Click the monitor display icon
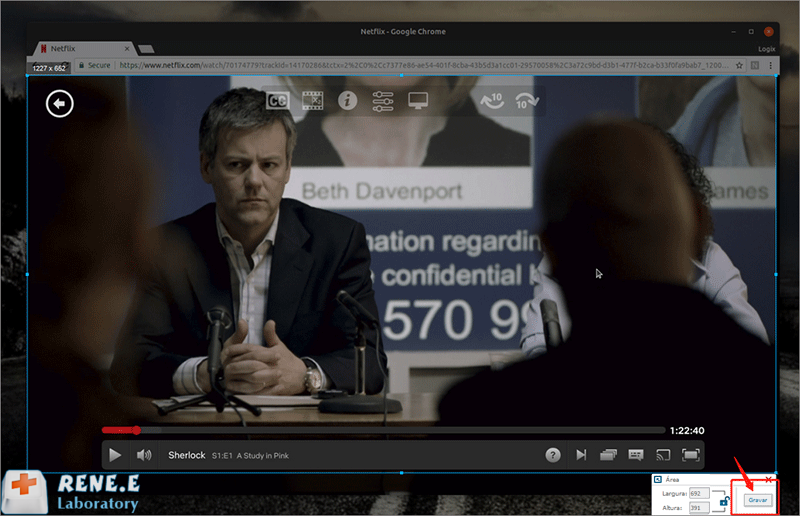The height and width of the screenshot is (516, 800). point(418,101)
